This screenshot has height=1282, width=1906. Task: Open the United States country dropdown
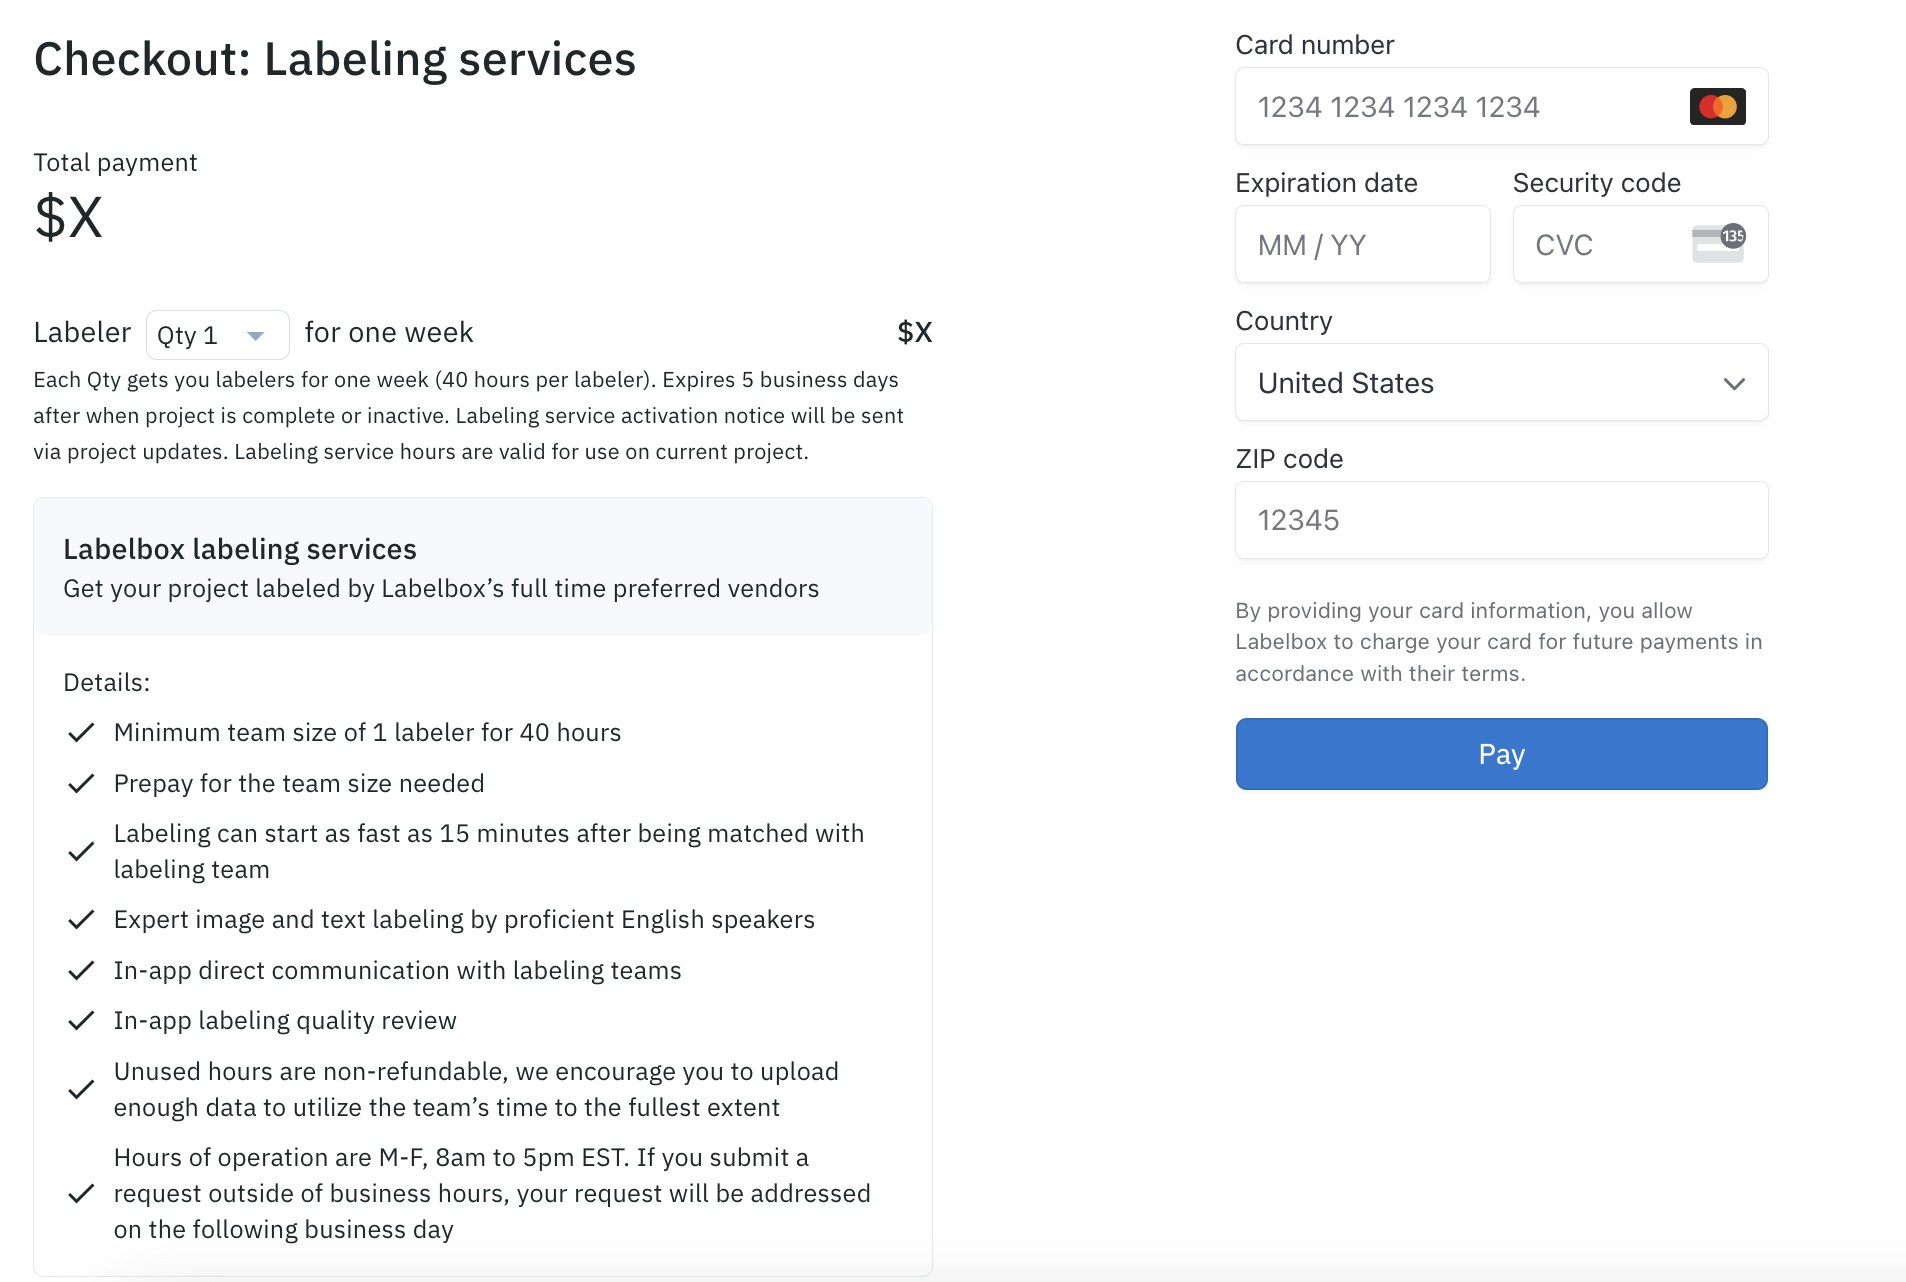(1501, 383)
